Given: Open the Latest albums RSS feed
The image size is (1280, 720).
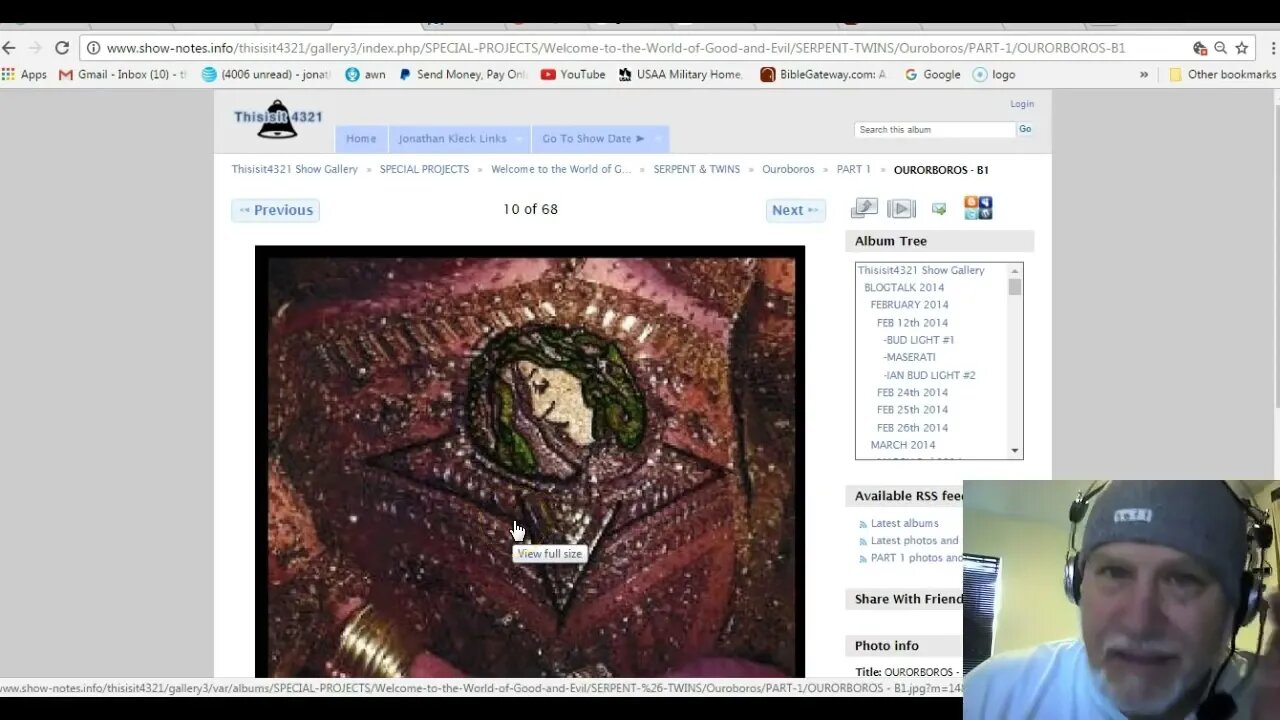Looking at the screenshot, I should (904, 523).
